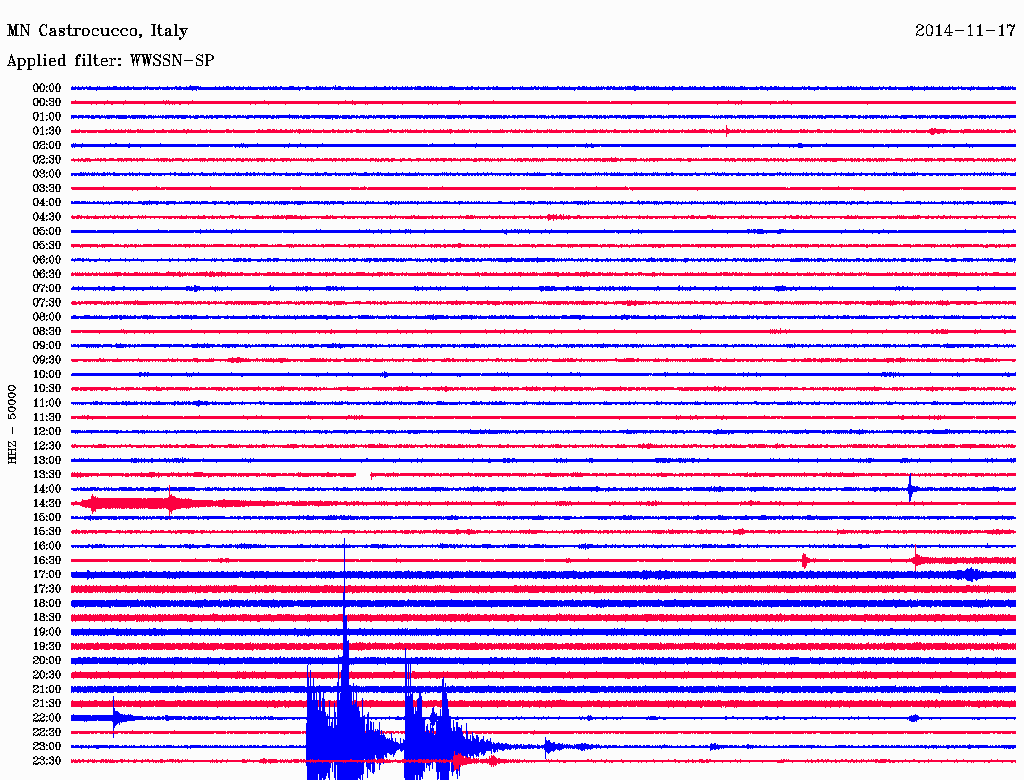Screen dimensions: 1024x780
Task: Click the blue spike late in the 14:00 trace
Action: click(x=910, y=488)
